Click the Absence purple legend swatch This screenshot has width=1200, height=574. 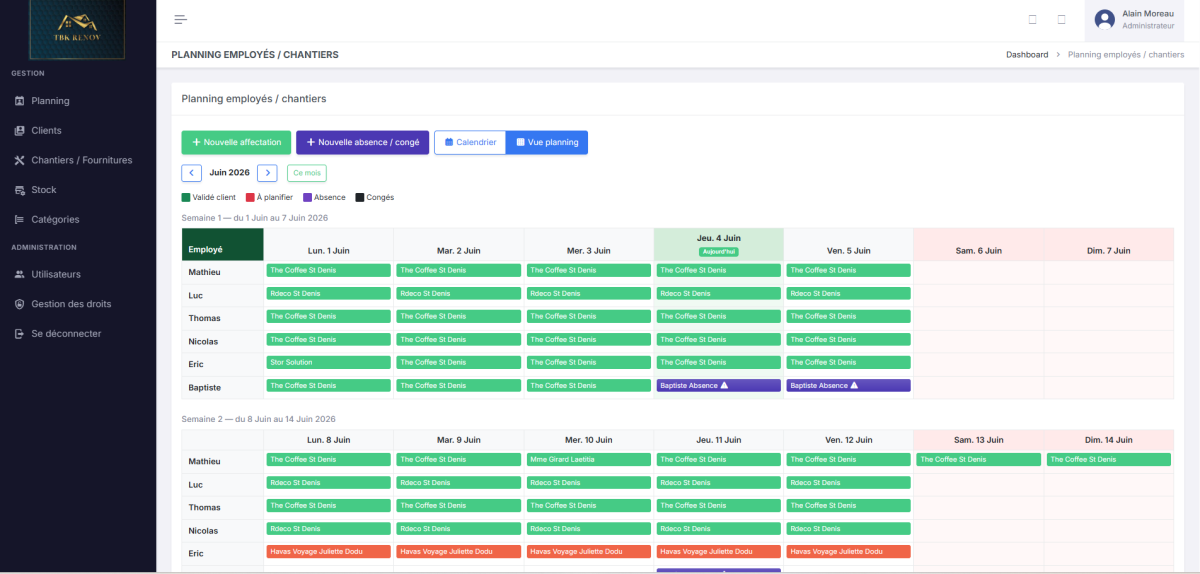[307, 197]
